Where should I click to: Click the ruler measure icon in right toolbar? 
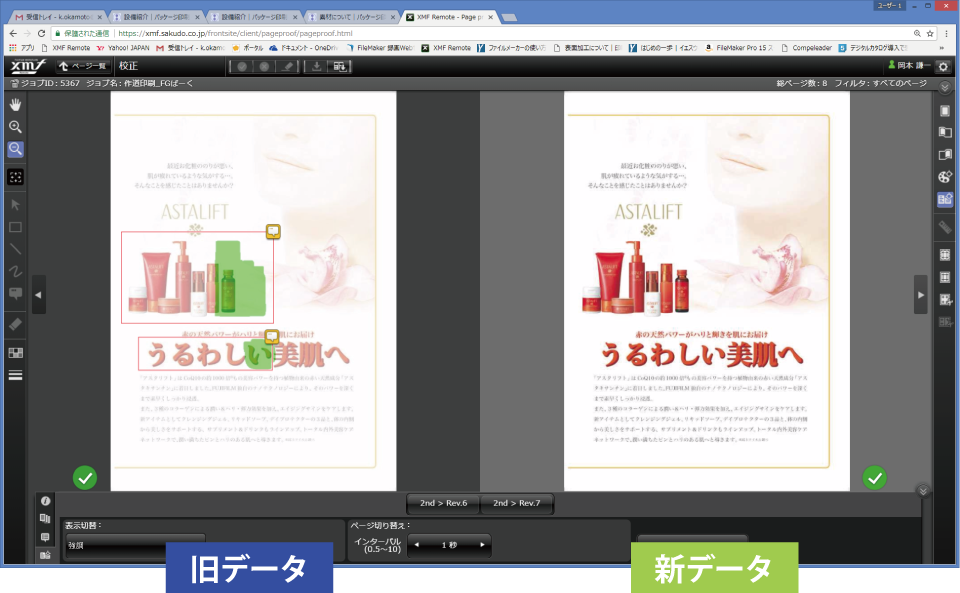pos(945,227)
